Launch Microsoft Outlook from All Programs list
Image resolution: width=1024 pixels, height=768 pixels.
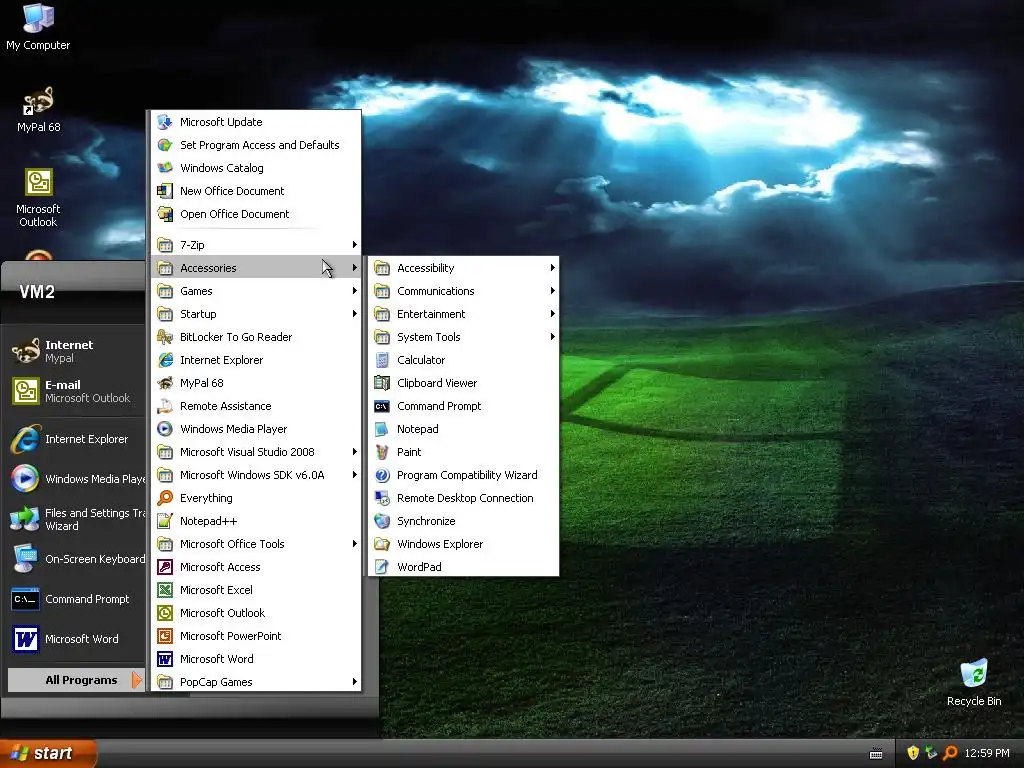pos(256,613)
